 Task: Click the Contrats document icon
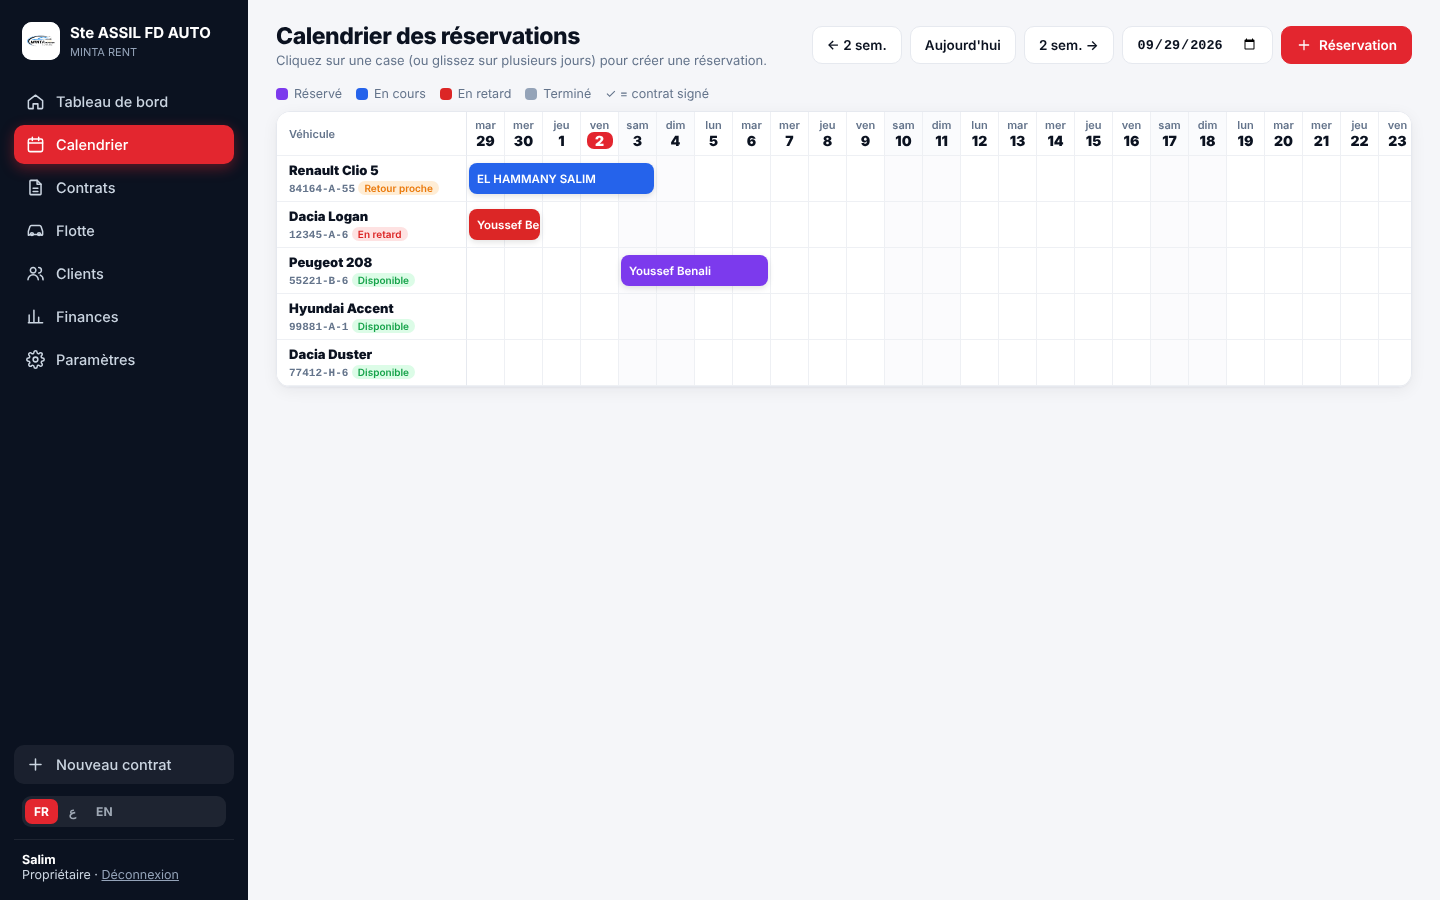[35, 188]
